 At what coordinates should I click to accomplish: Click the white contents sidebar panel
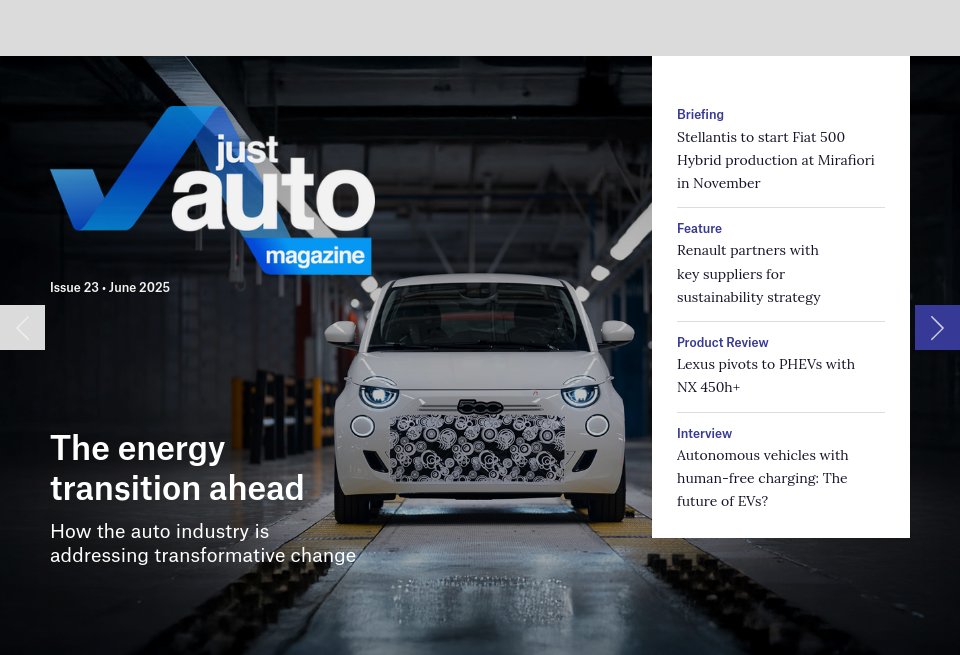781,295
